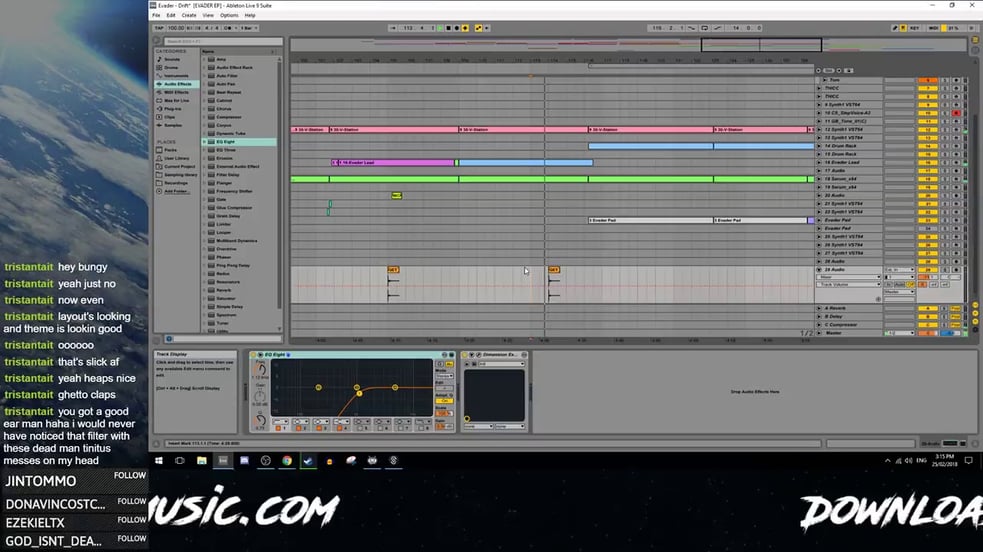
Task: Click the Stop button in transport
Action: (448, 28)
